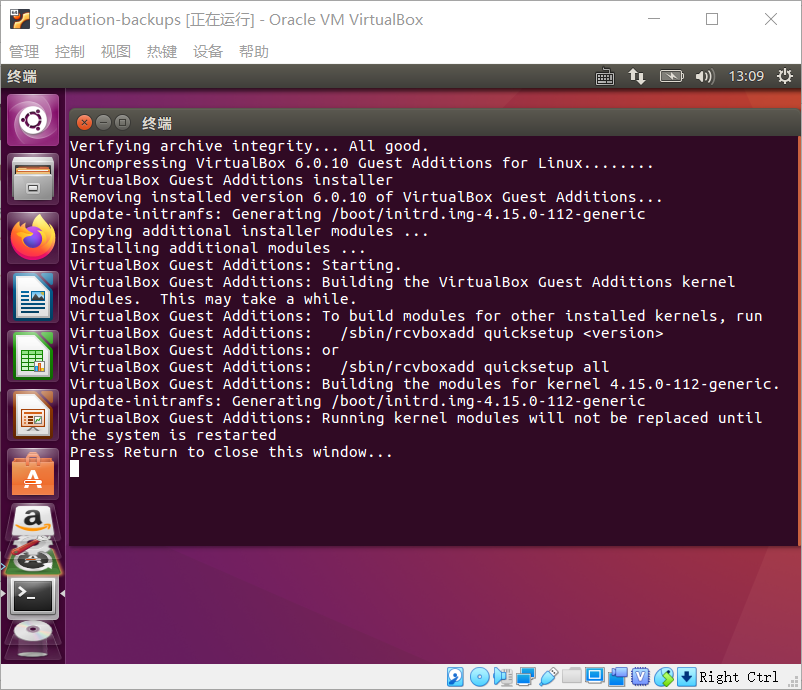Launch Firefox from the launcher
The image size is (802, 690).
click(x=33, y=238)
